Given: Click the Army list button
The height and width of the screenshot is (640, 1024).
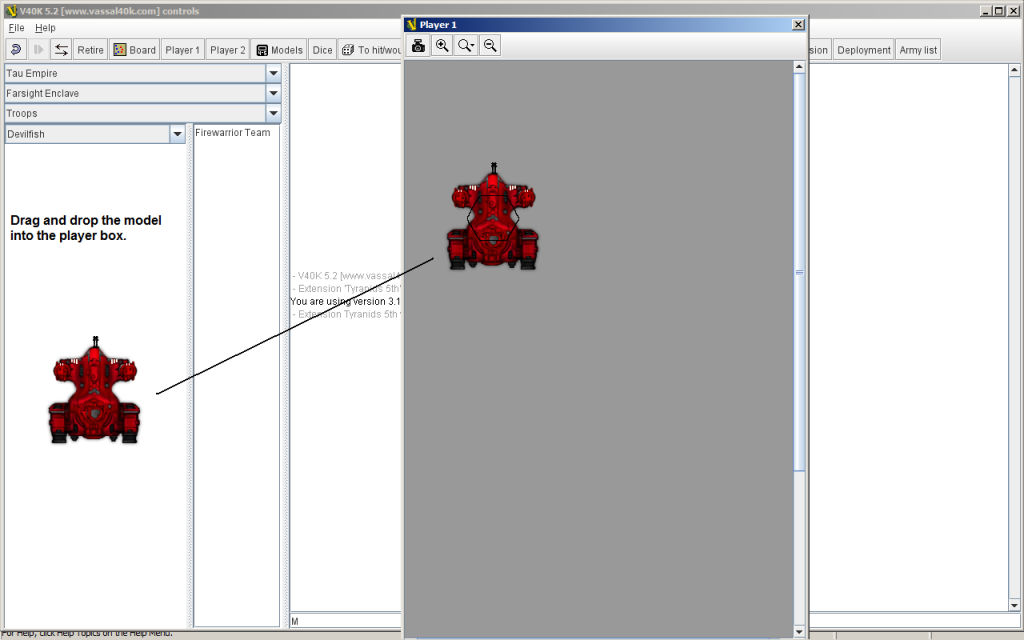Looking at the screenshot, I should [918, 50].
